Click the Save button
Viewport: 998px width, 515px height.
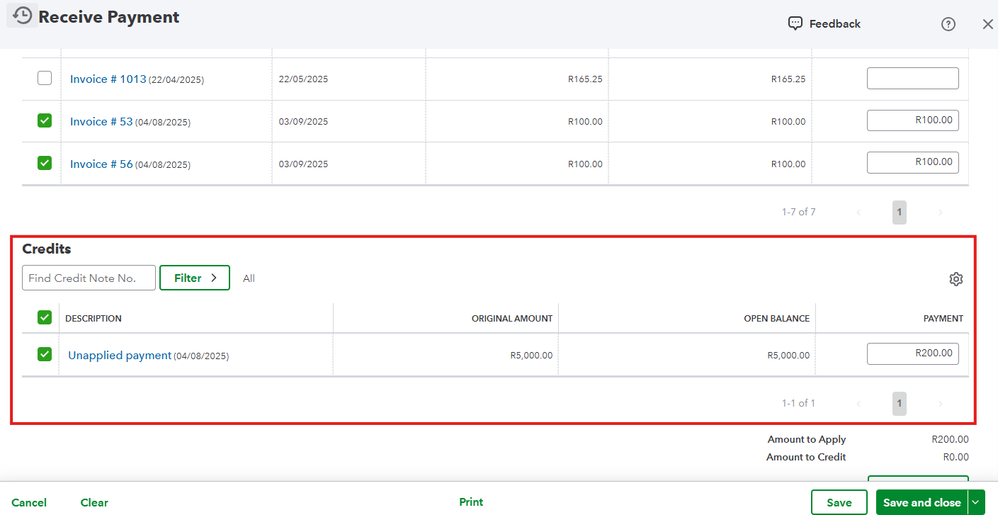click(839, 502)
